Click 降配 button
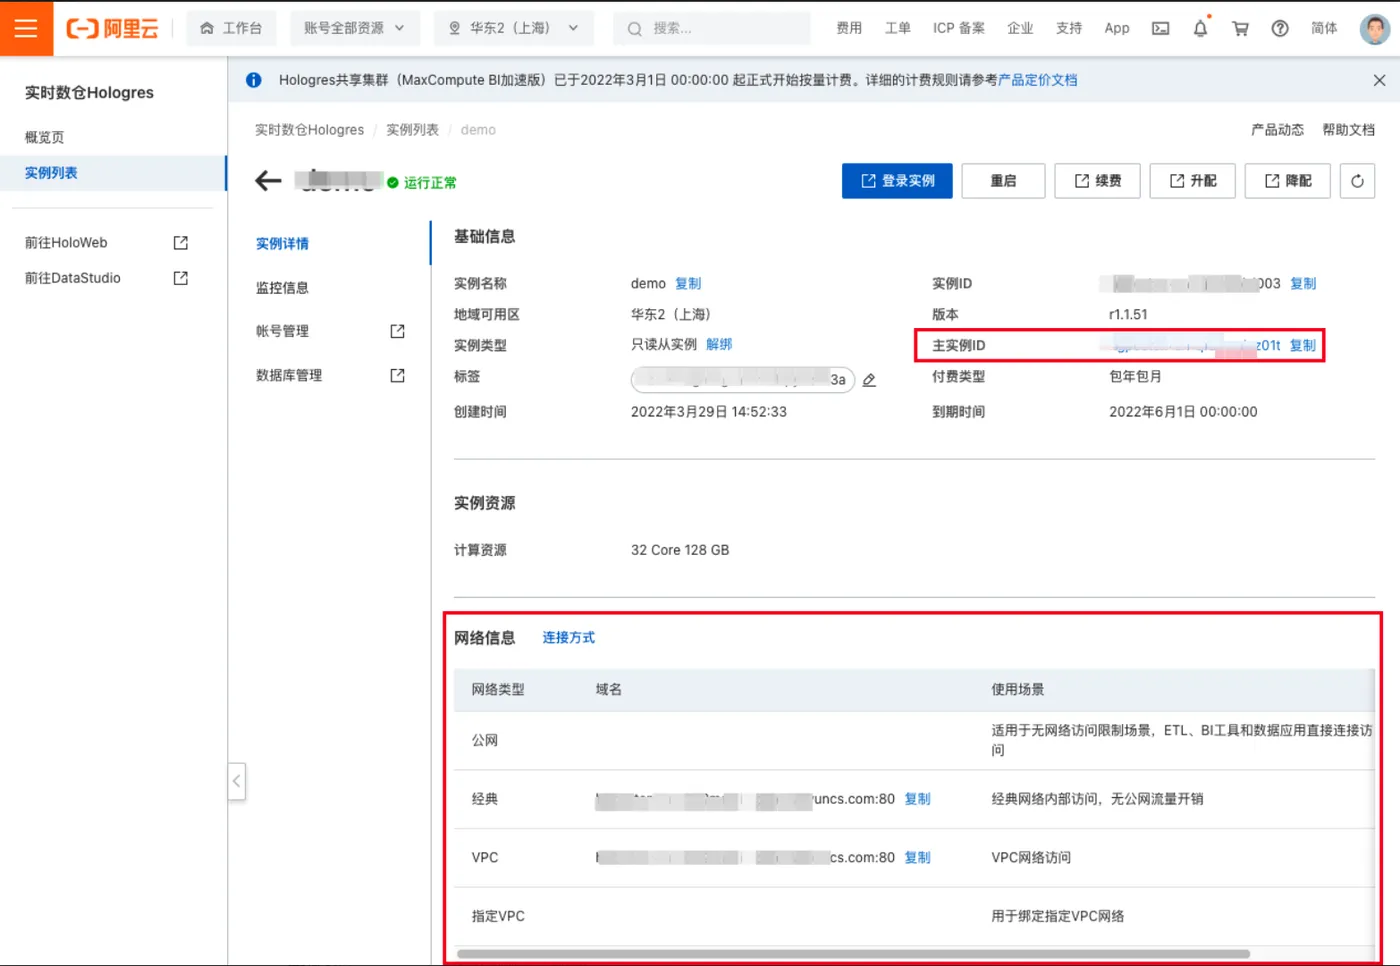This screenshot has width=1400, height=966. coord(1287,181)
